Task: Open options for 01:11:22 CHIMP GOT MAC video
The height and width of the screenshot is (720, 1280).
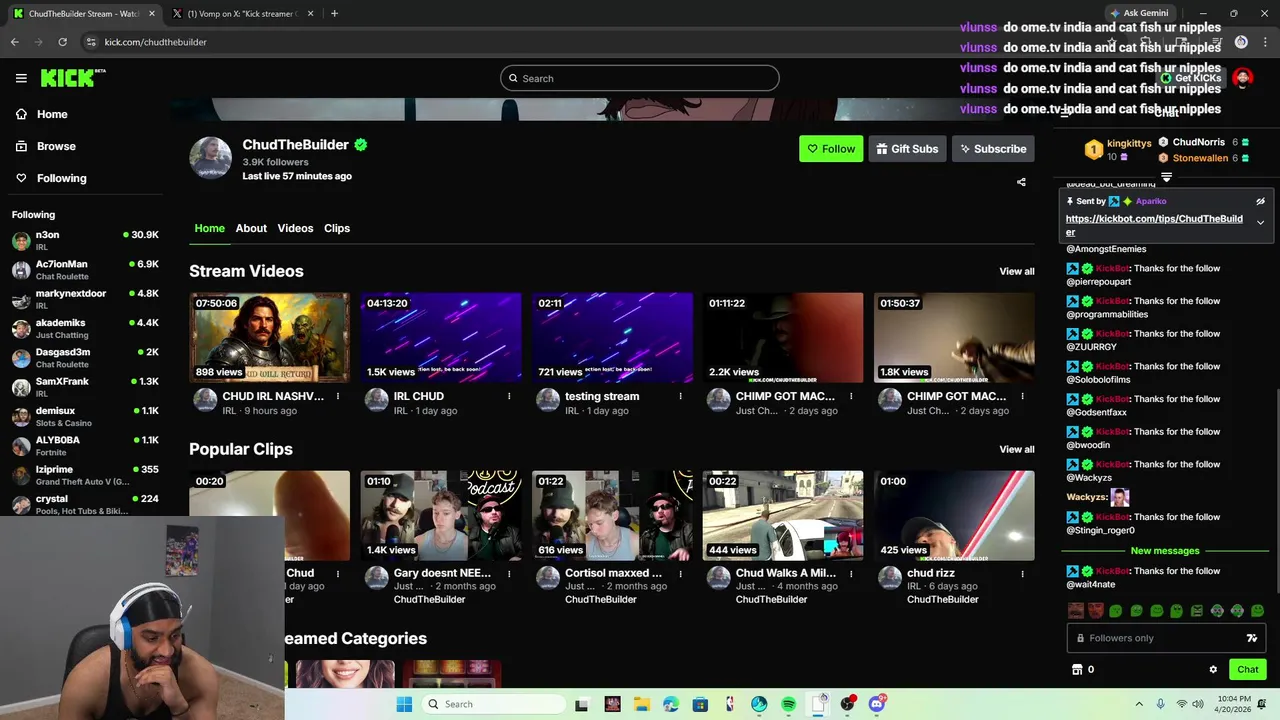Action: pyautogui.click(x=851, y=396)
